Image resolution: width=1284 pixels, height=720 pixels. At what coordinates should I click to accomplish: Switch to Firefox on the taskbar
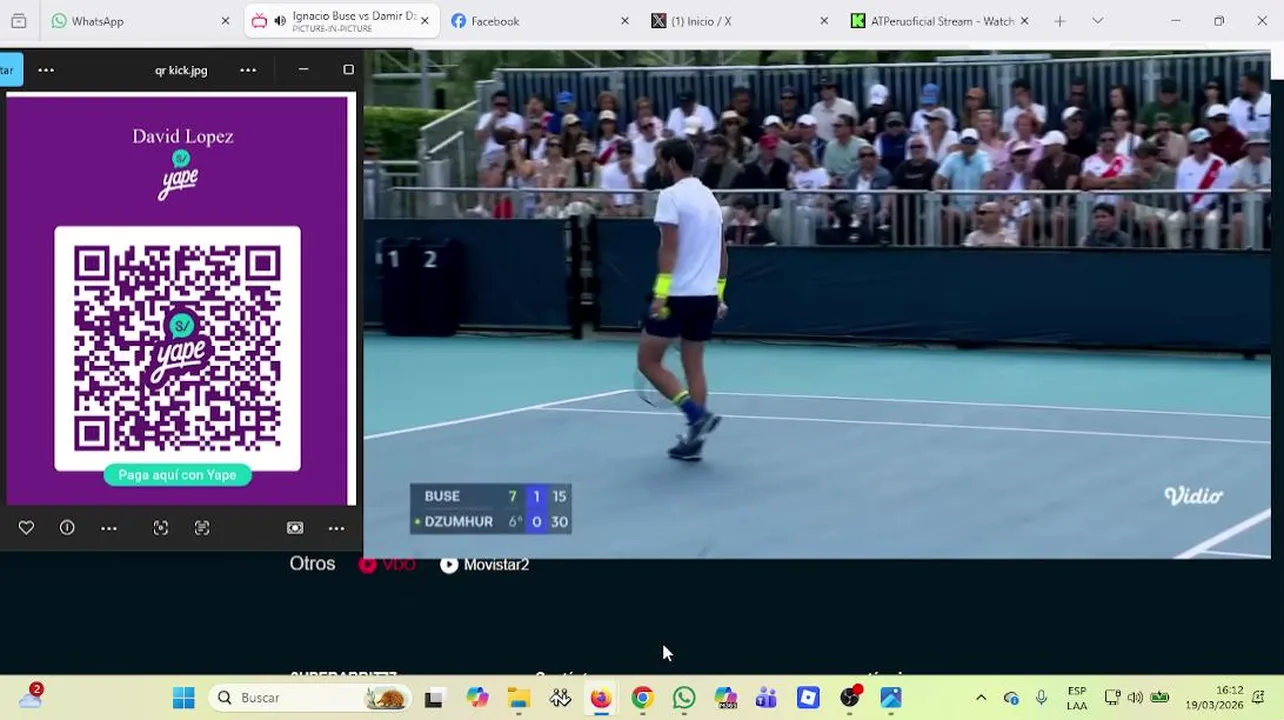click(601, 698)
